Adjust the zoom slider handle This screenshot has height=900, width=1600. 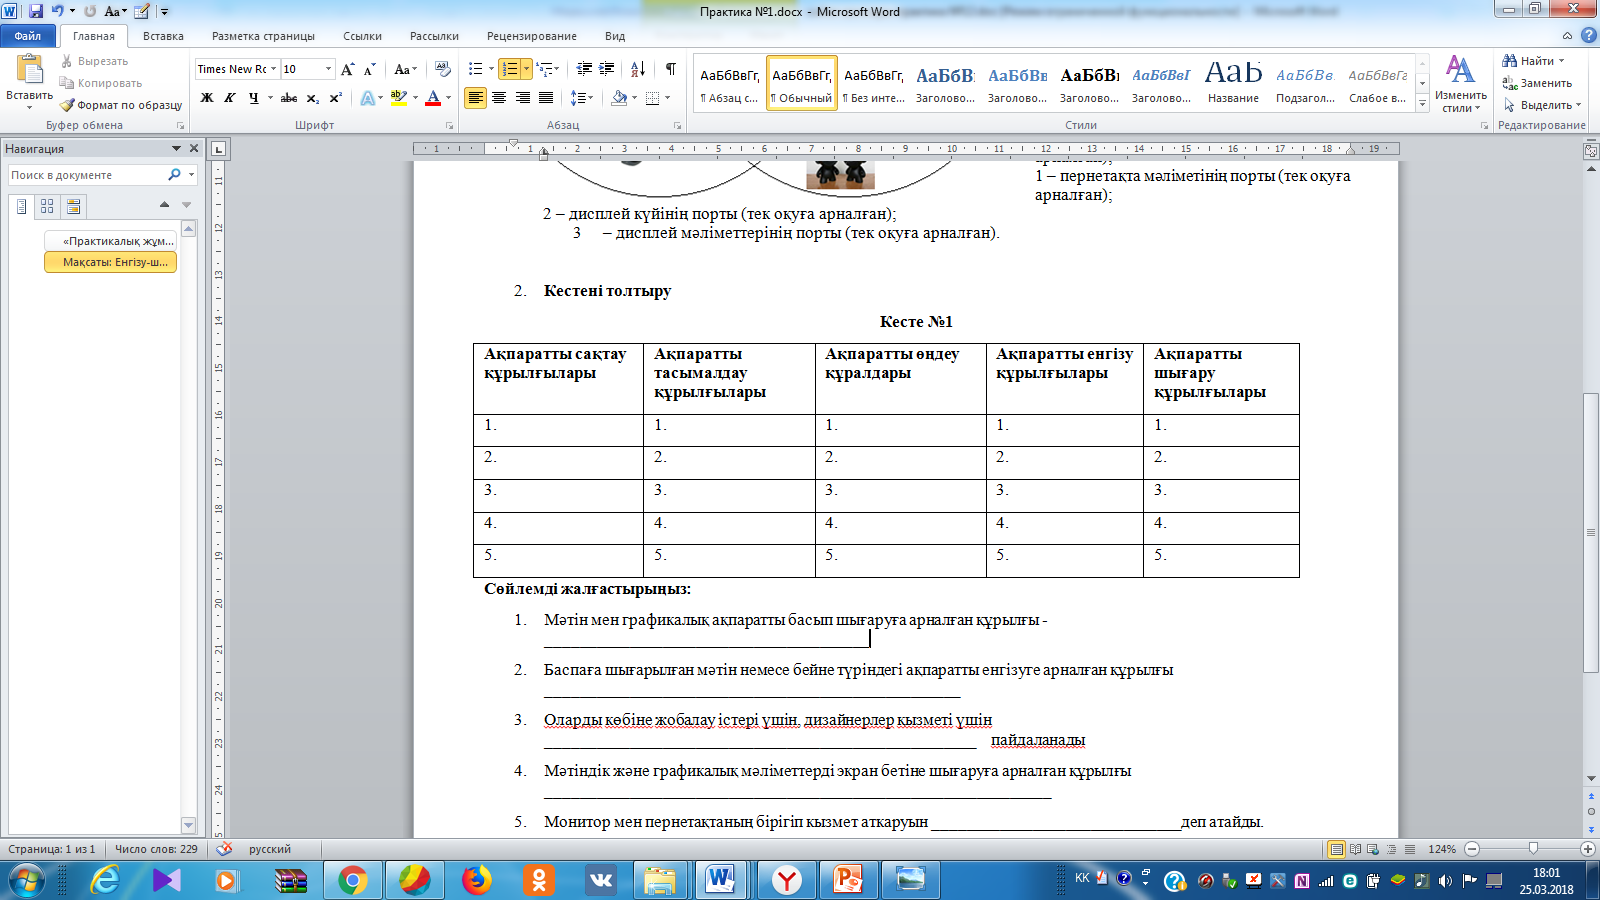(x=1533, y=848)
